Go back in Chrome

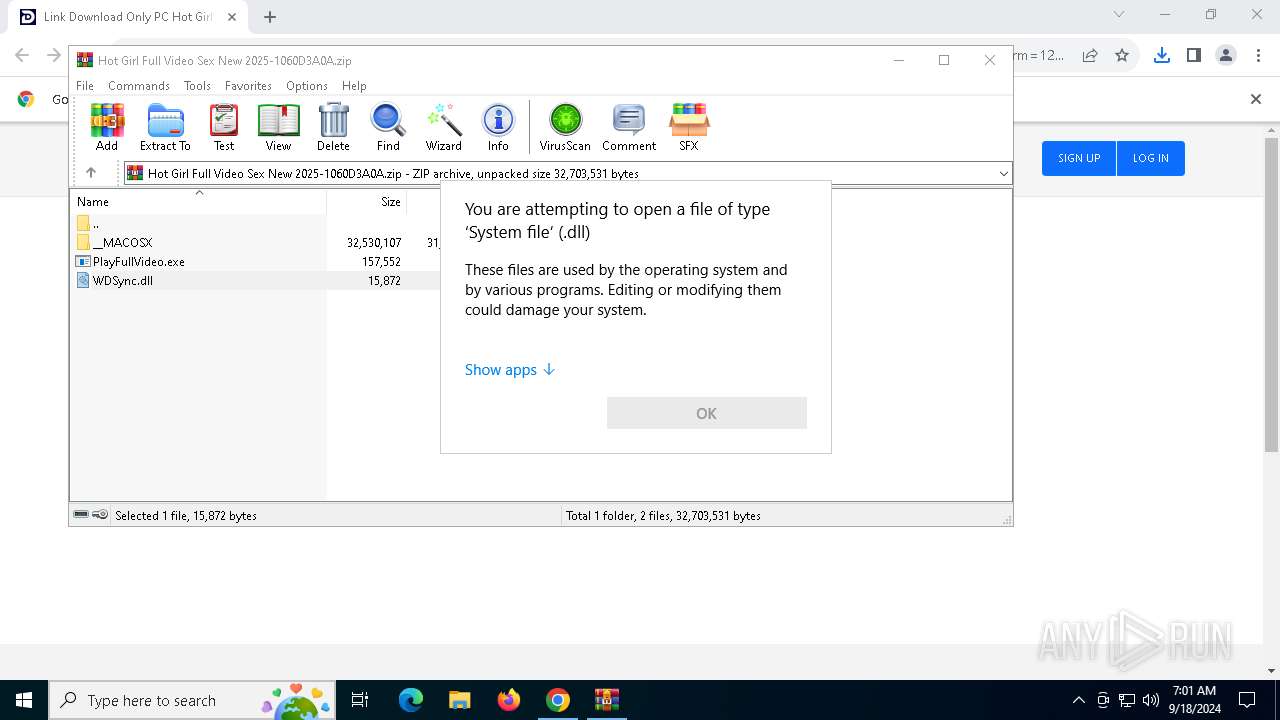[22, 55]
